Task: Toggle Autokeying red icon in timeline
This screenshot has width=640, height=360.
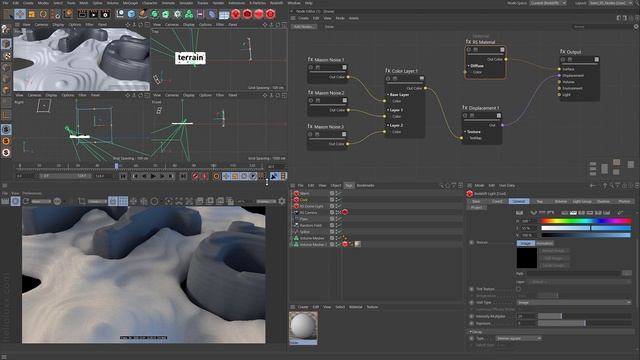Action: [x=205, y=176]
